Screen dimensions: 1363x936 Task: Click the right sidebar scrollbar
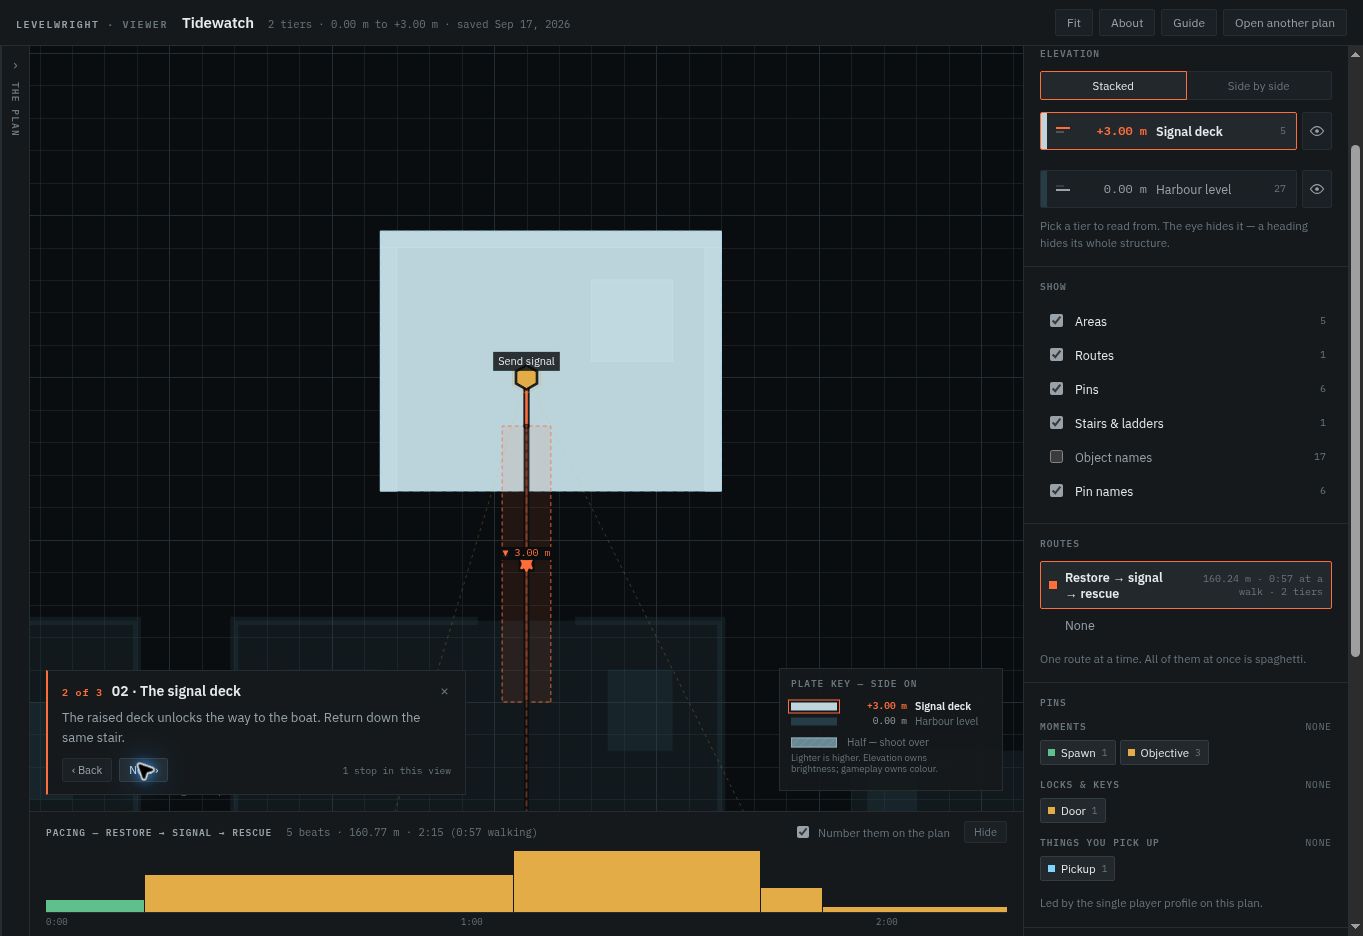[x=1356, y=400]
